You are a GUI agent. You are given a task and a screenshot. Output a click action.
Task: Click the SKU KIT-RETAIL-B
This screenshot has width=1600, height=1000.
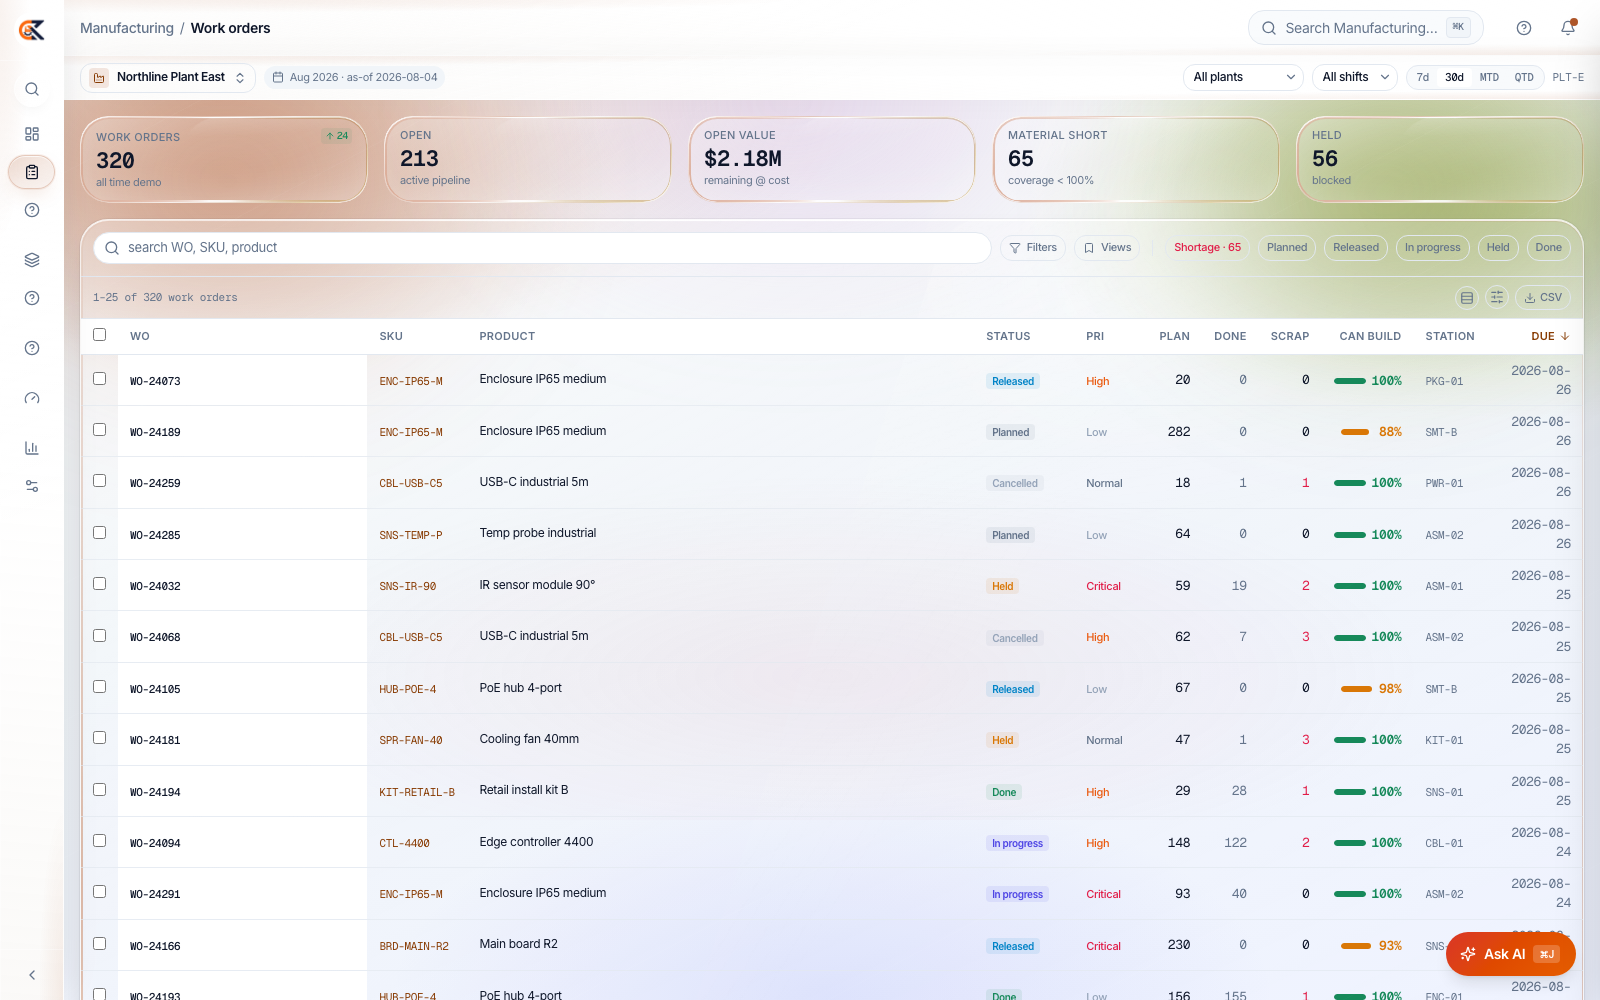(417, 793)
